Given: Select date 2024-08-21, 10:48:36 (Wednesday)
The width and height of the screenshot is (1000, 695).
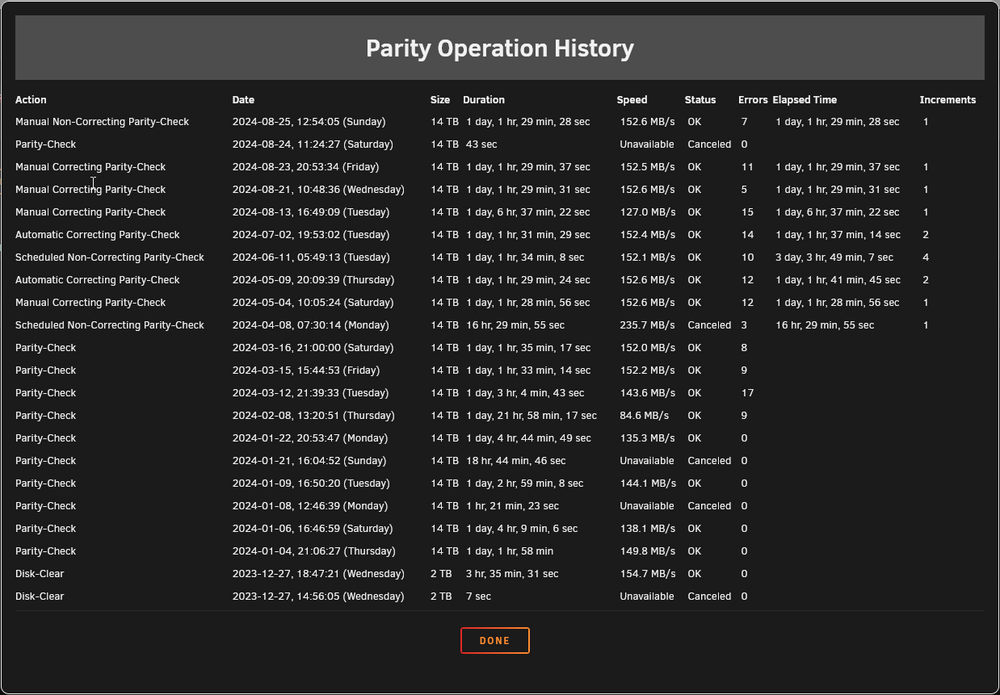Looking at the screenshot, I should click(318, 189).
